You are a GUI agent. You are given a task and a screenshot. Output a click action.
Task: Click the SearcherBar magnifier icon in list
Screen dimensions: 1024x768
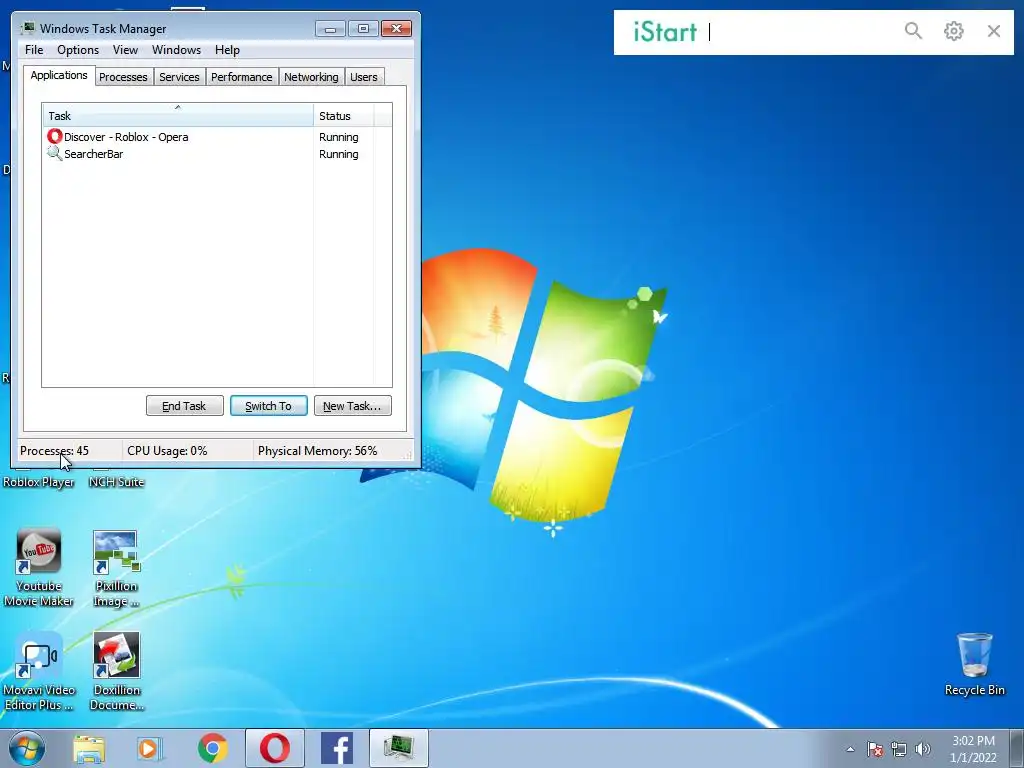coord(54,153)
